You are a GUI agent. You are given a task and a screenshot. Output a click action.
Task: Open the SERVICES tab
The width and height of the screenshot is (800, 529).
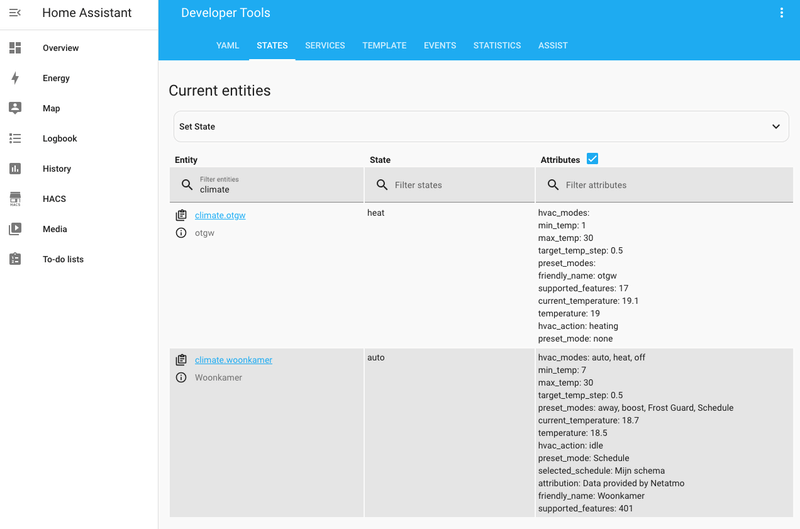point(325,45)
